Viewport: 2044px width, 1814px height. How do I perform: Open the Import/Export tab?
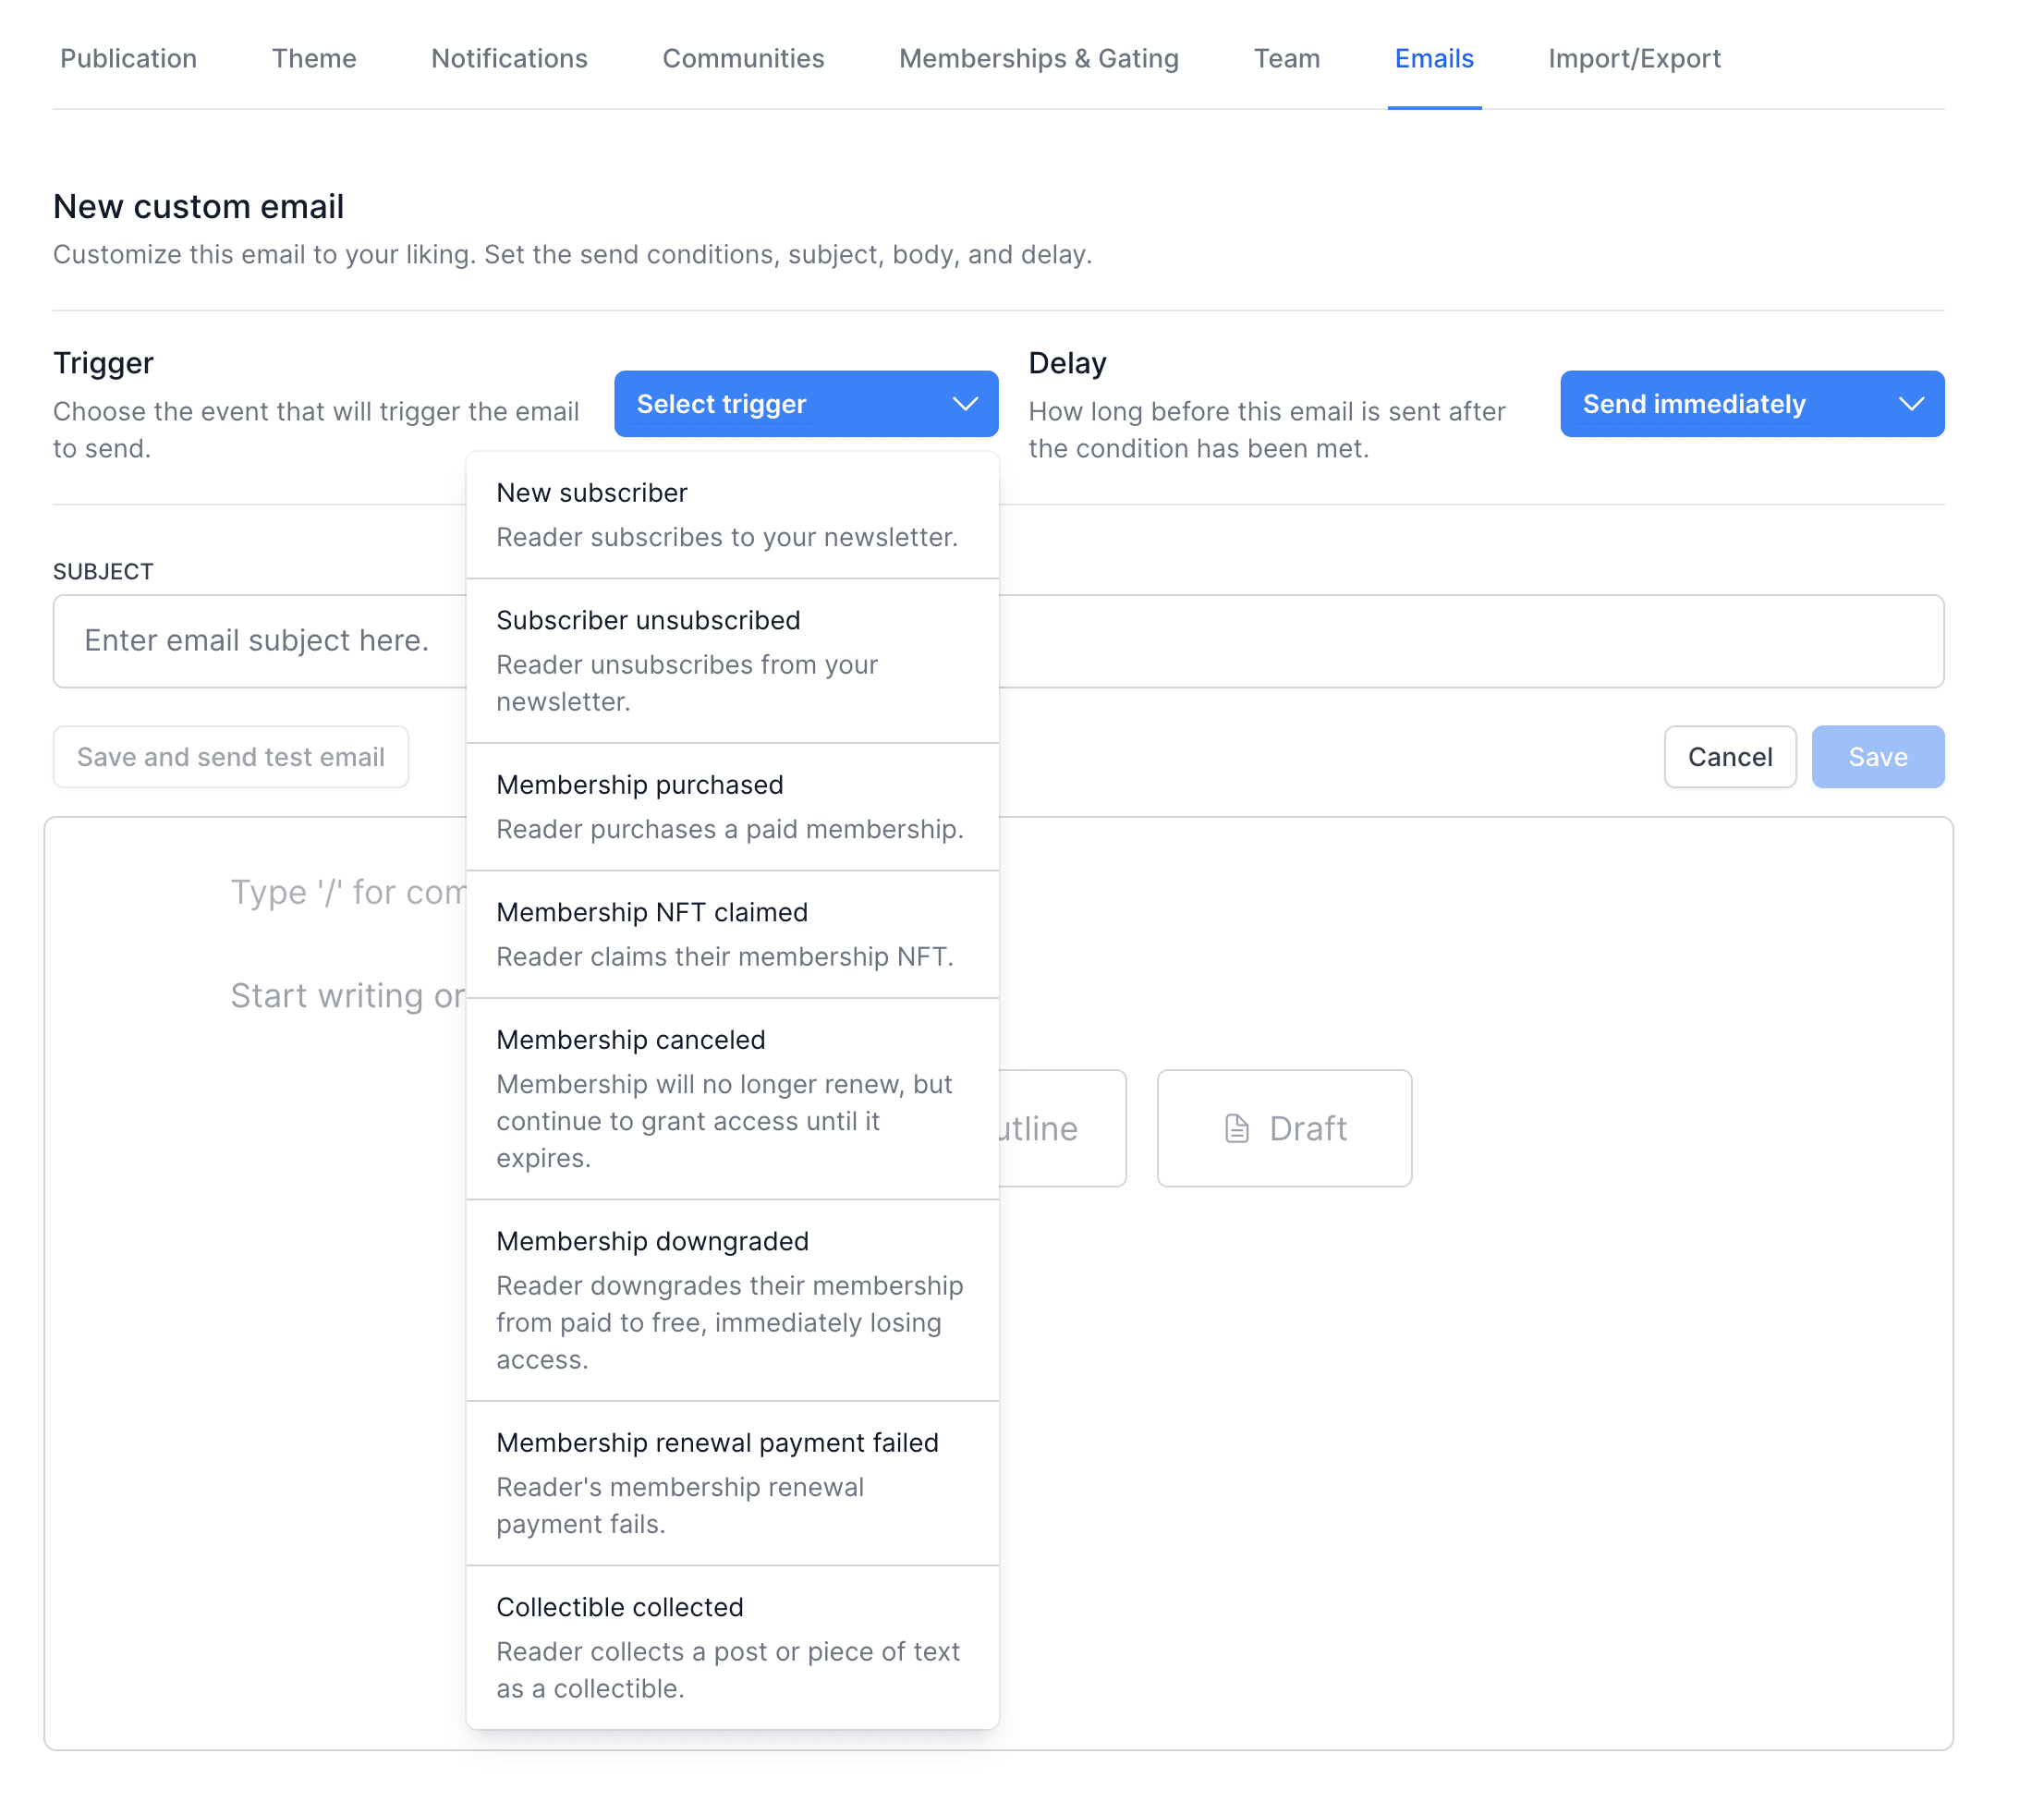[x=1634, y=59]
